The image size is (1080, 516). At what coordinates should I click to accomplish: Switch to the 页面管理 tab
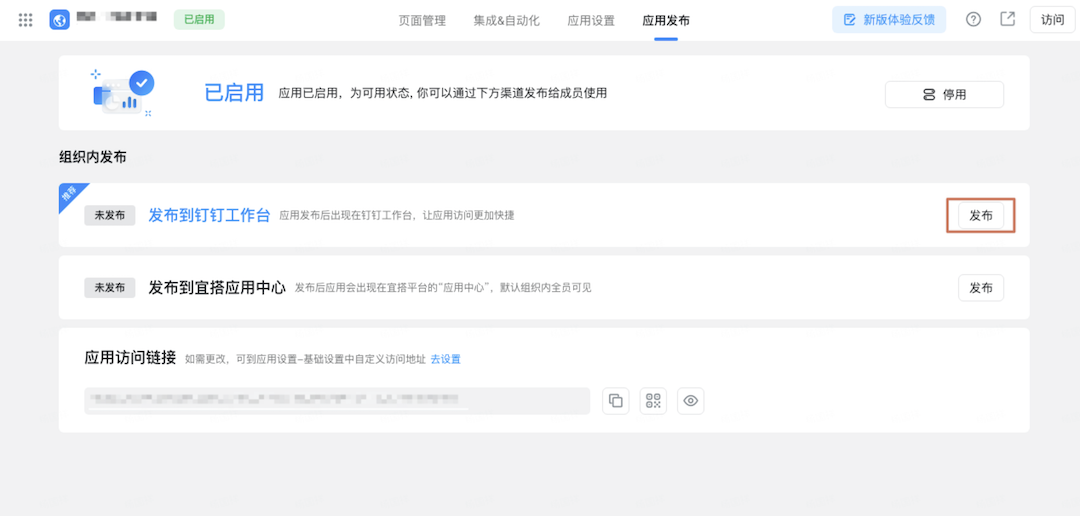tap(422, 21)
